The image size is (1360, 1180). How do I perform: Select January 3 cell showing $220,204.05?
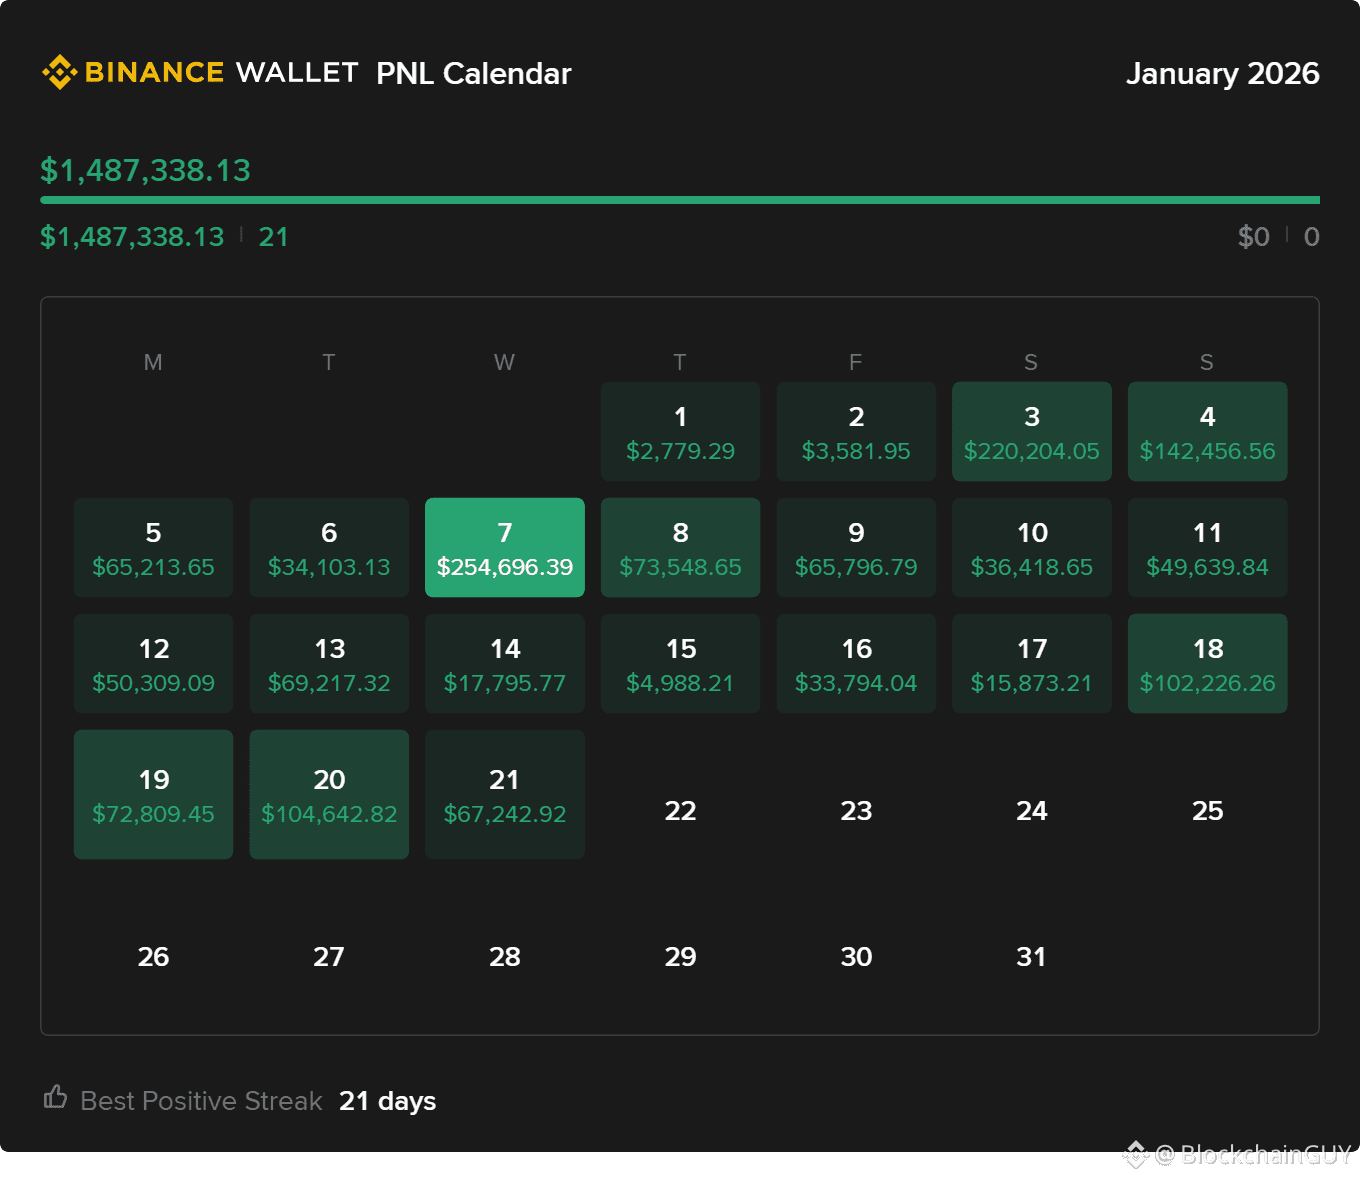coord(1031,431)
